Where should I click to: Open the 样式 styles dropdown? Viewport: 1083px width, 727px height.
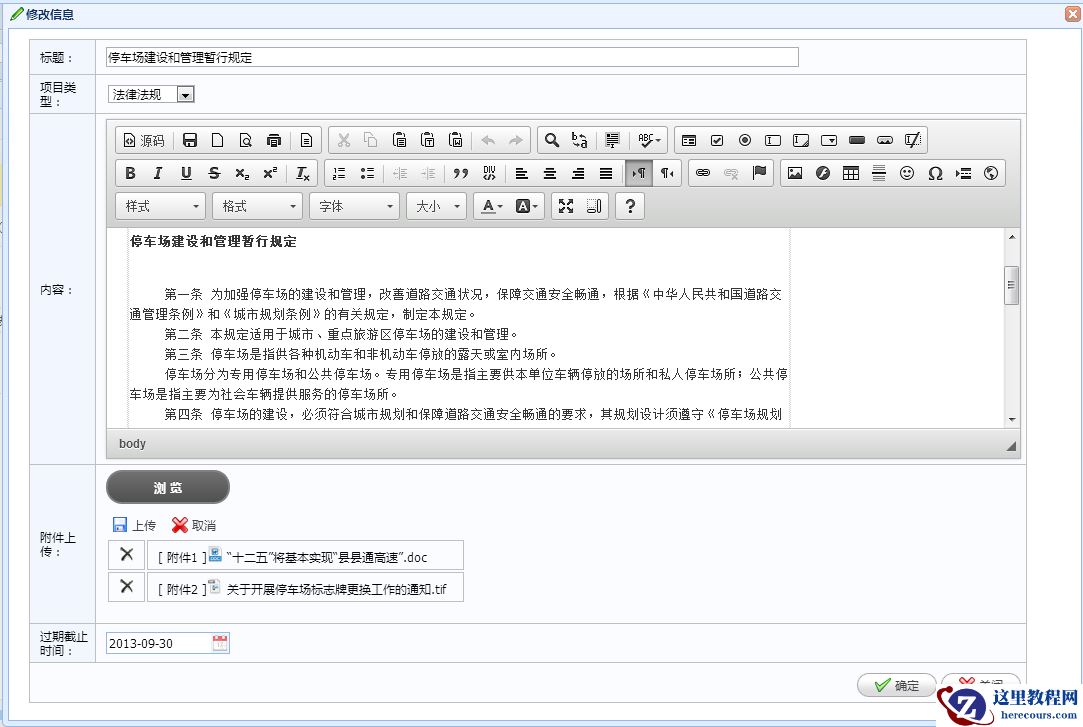pos(160,206)
